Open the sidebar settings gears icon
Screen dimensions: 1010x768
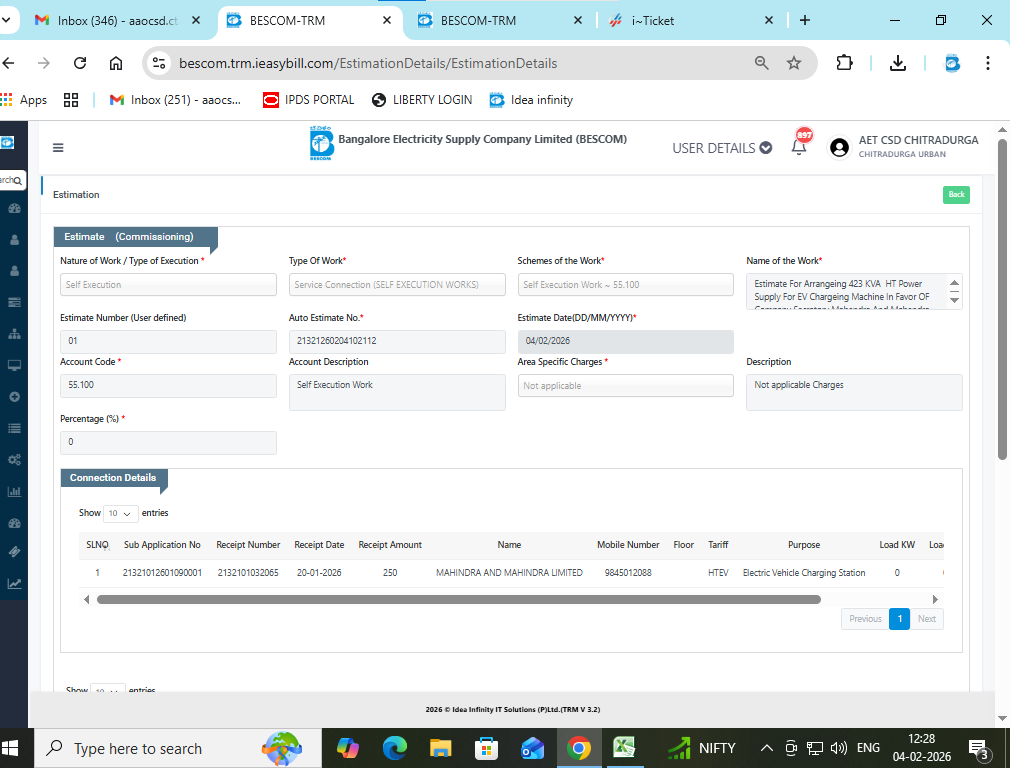click(x=14, y=460)
